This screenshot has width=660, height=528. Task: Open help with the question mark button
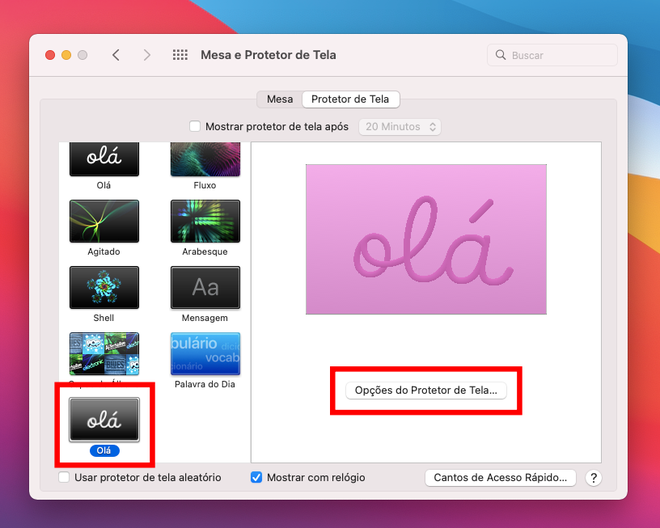tap(593, 478)
